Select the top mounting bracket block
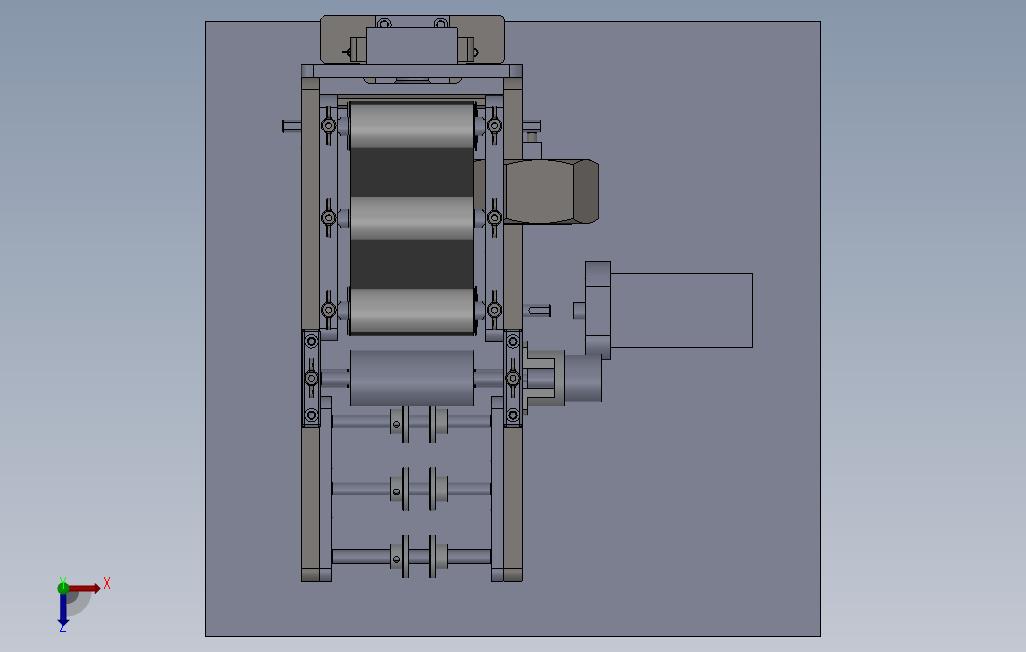1026x652 pixels. point(412,45)
